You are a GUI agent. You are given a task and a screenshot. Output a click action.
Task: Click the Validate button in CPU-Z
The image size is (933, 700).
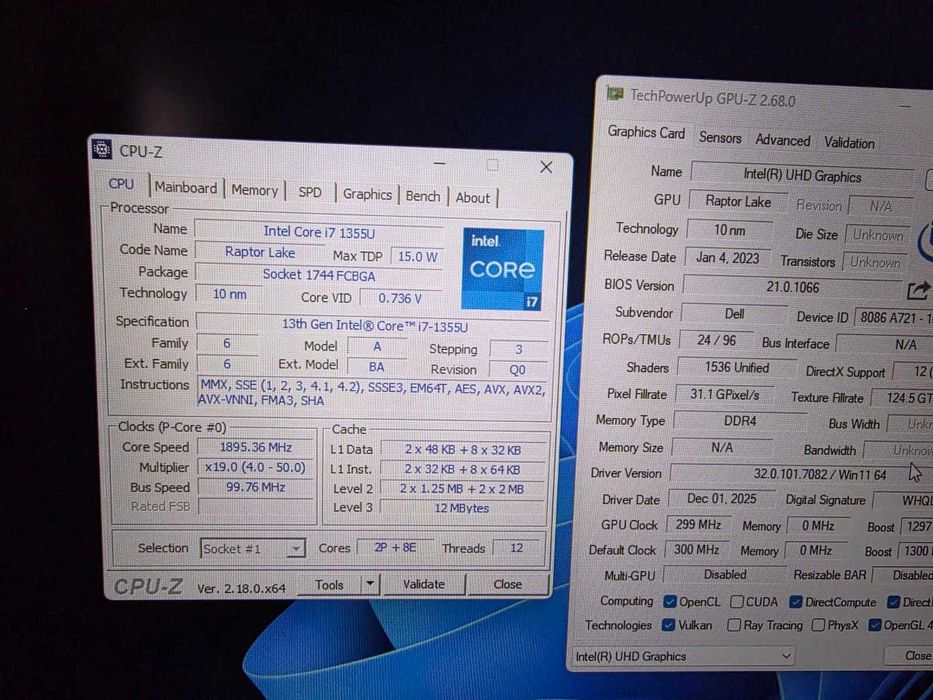tap(424, 585)
